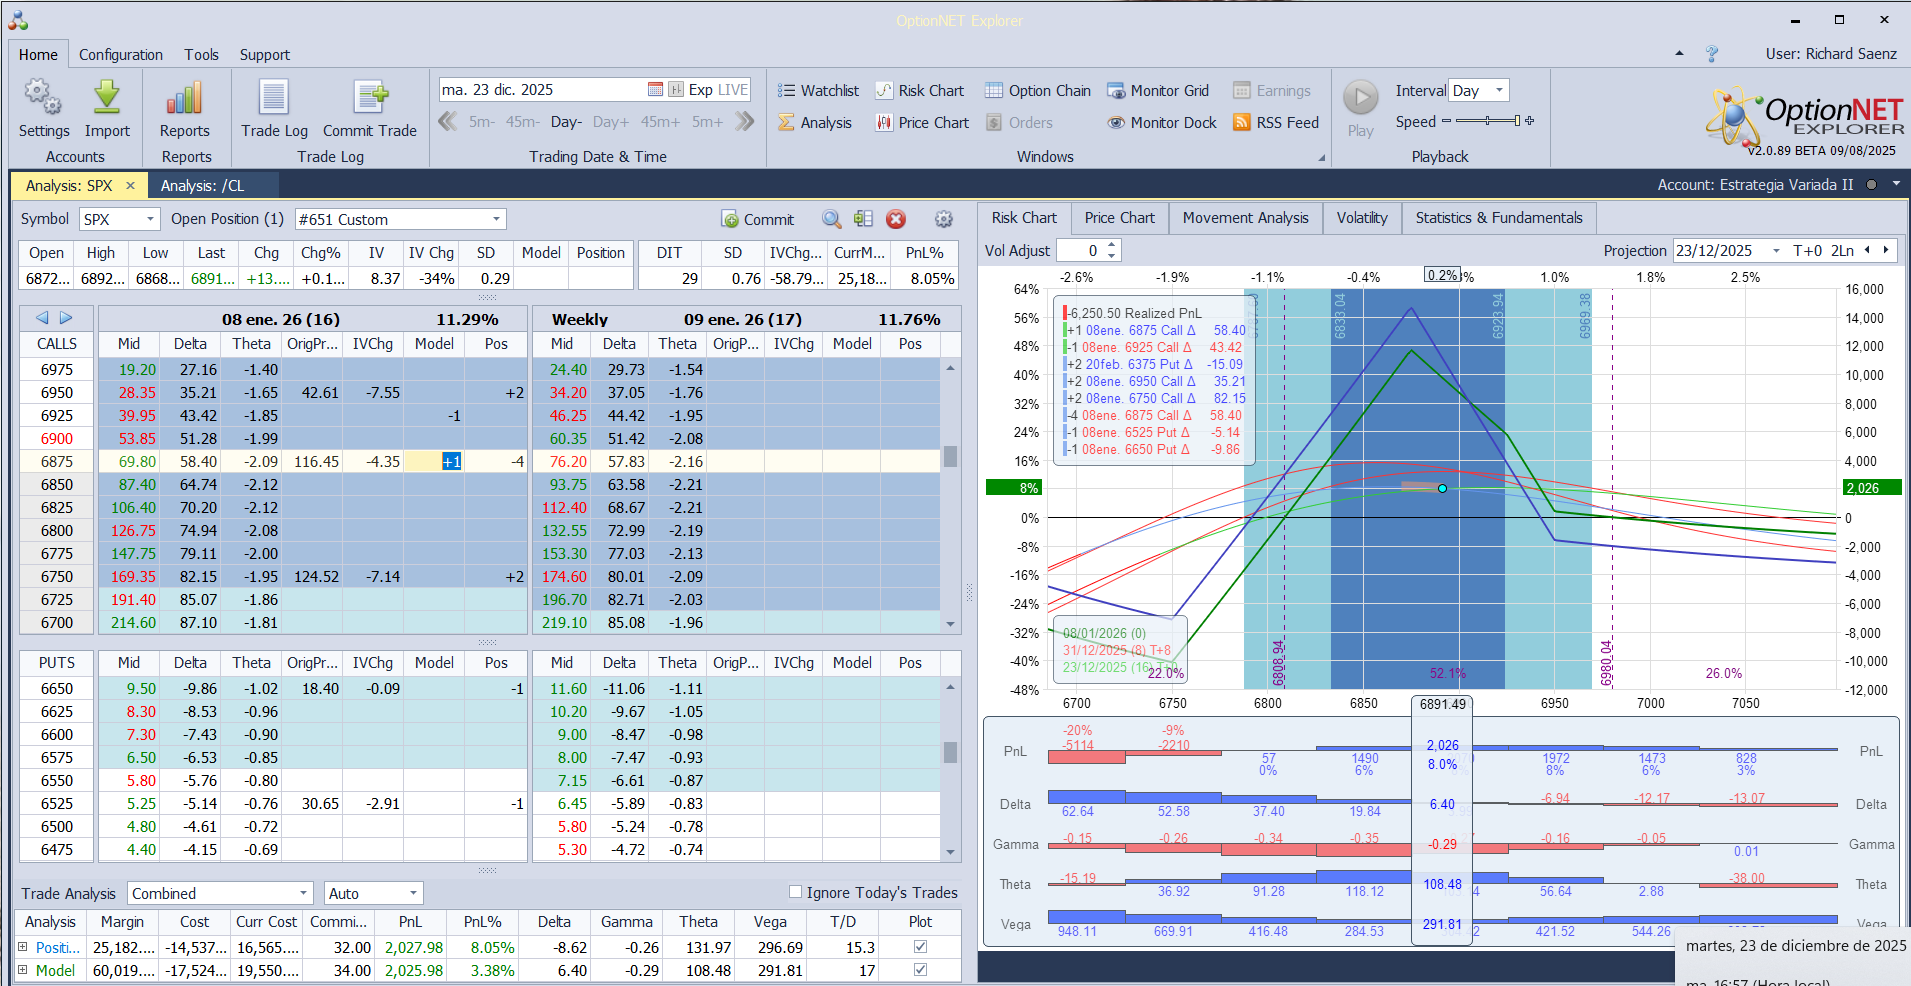
Task: Open the Watchlist window
Action: point(819,91)
